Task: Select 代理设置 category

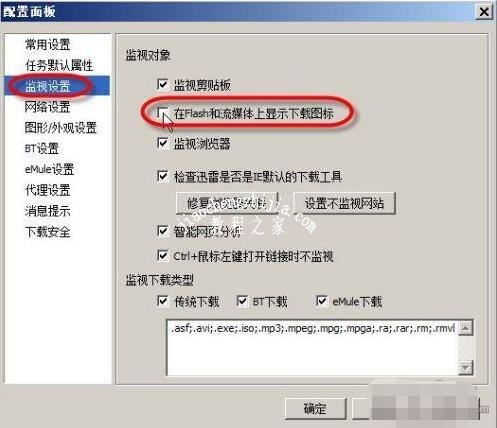Action: pyautogui.click(x=48, y=190)
